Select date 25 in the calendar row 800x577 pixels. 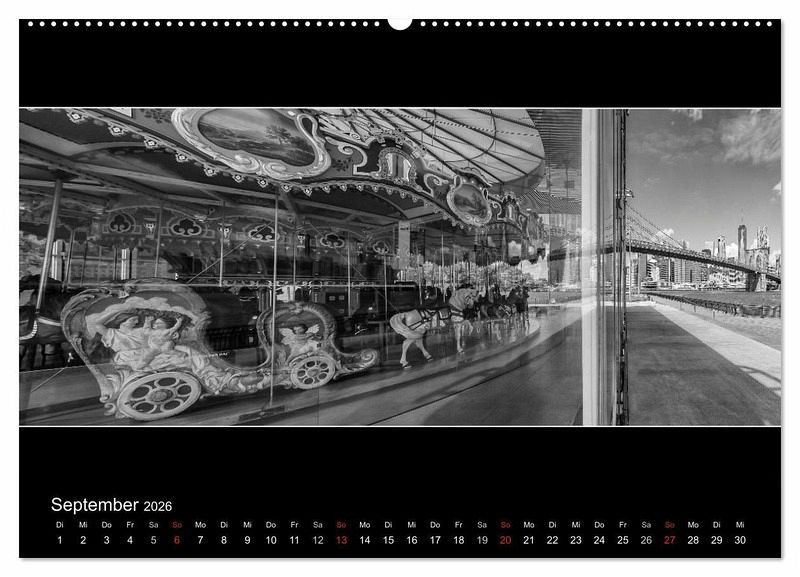click(x=623, y=540)
